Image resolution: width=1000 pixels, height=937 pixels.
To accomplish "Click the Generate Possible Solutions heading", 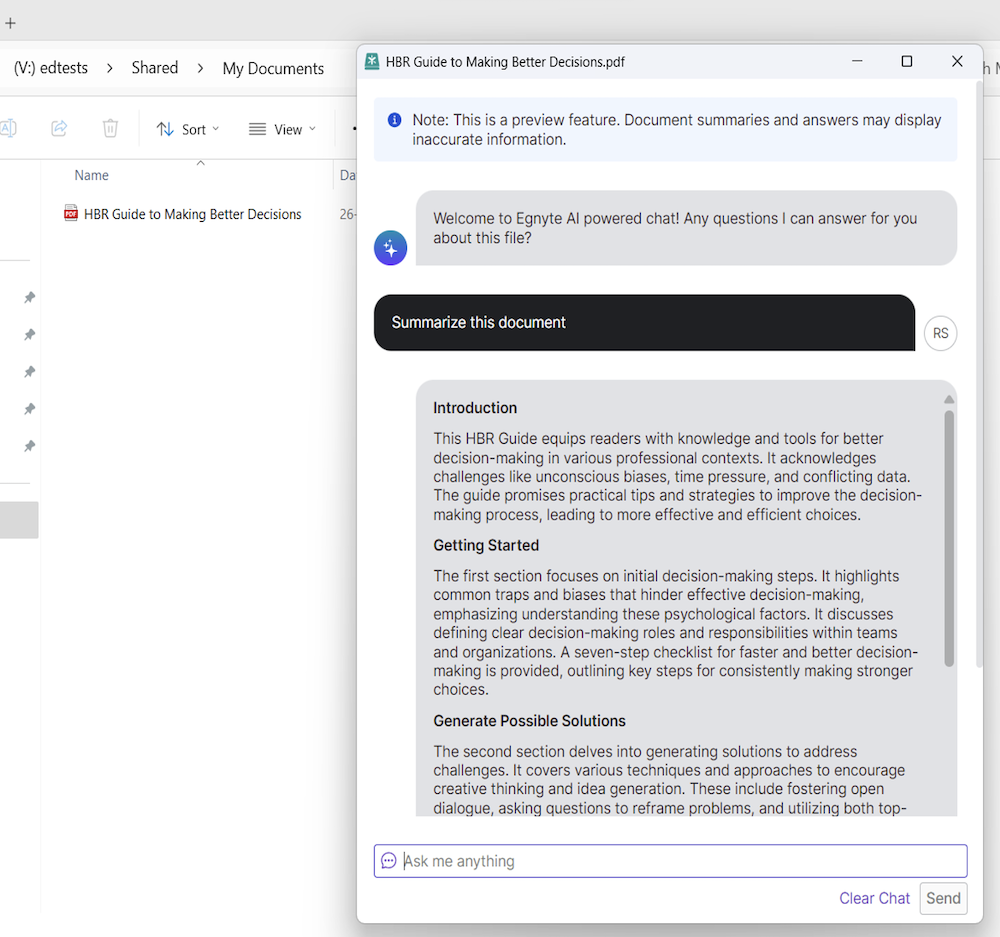I will coord(529,721).
